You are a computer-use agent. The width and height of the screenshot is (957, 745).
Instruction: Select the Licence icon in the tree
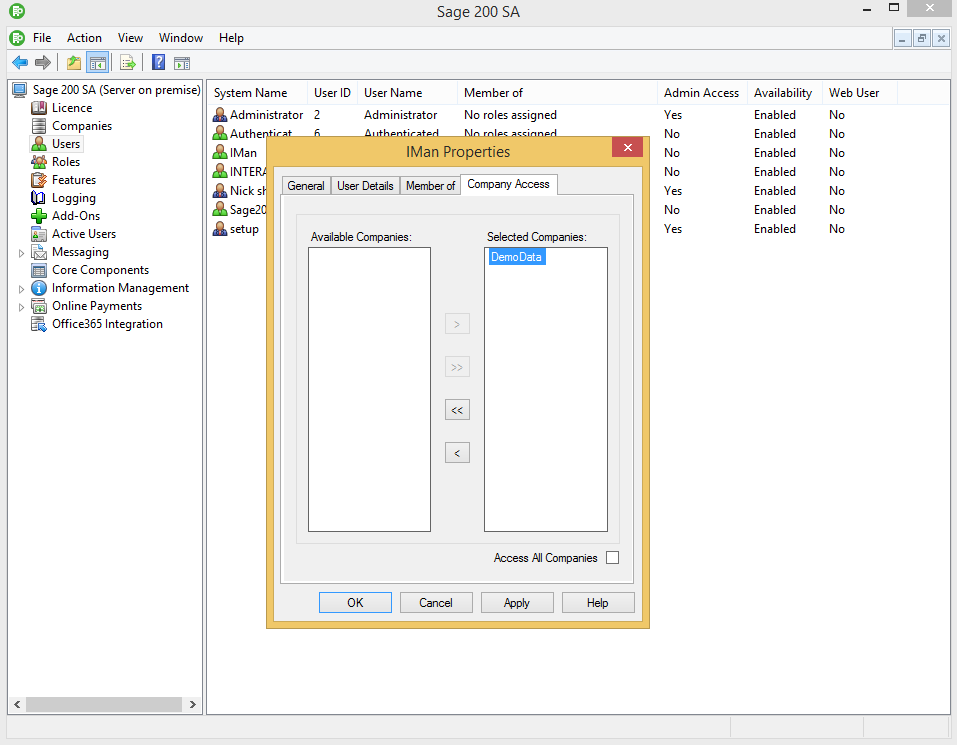tap(39, 108)
